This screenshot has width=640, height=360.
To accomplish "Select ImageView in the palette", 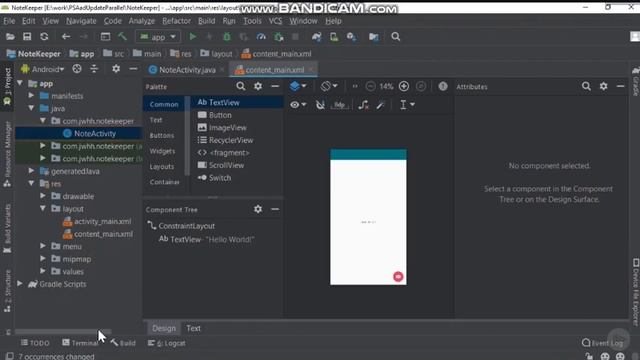I will [x=222, y=127].
